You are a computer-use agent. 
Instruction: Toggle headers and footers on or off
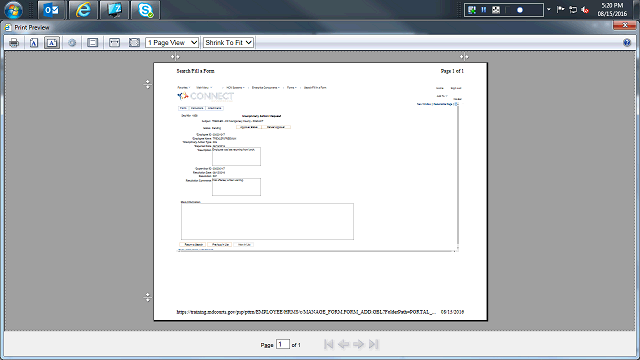(93, 42)
